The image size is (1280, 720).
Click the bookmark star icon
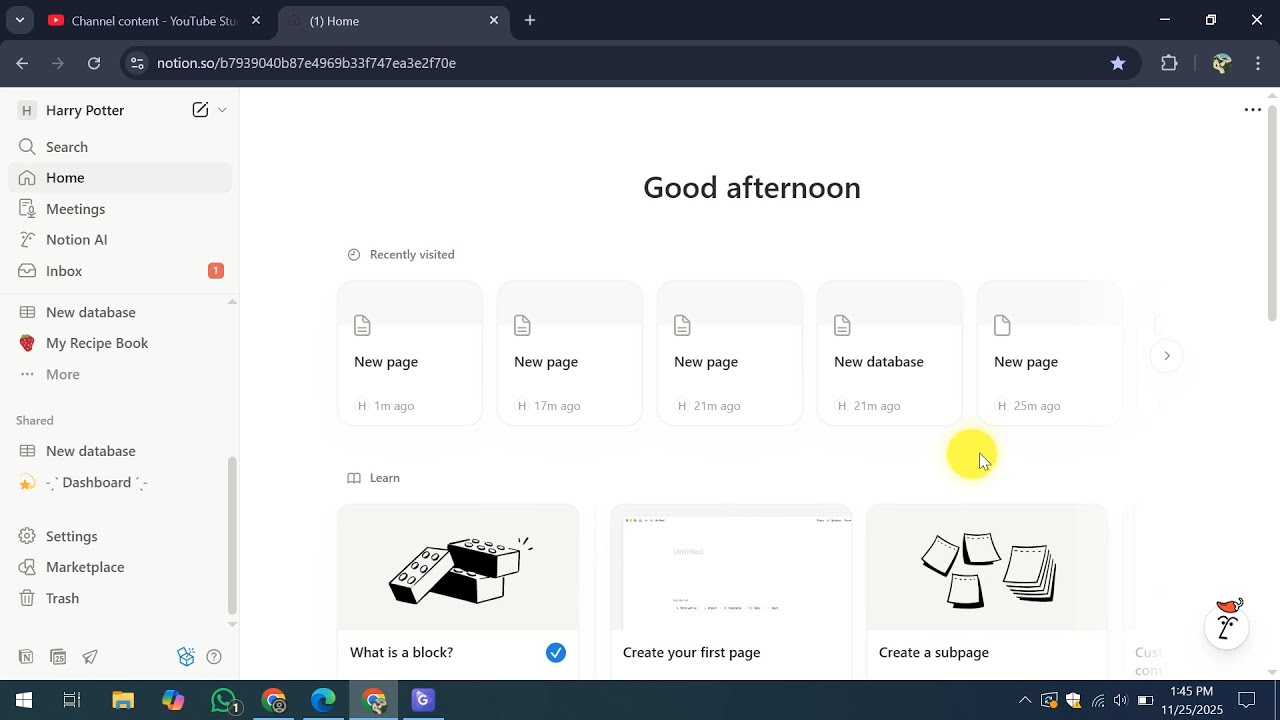(x=1118, y=63)
